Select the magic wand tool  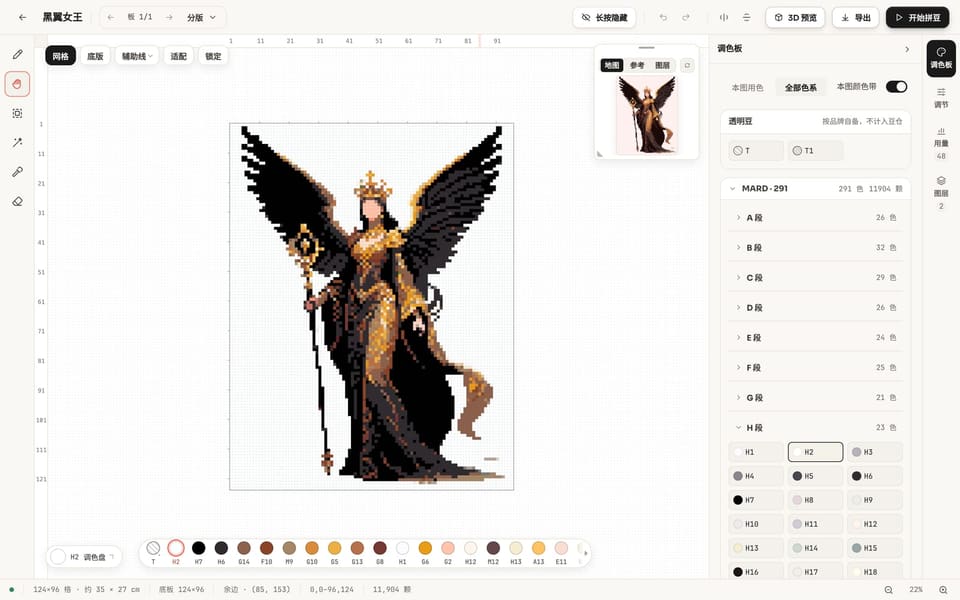pos(17,143)
